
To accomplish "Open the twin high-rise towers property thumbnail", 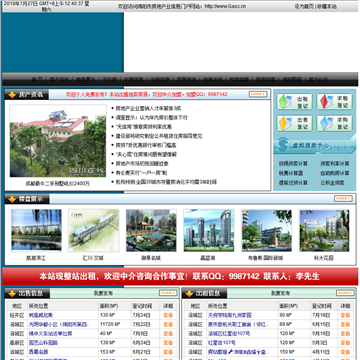I will click(209, 230).
